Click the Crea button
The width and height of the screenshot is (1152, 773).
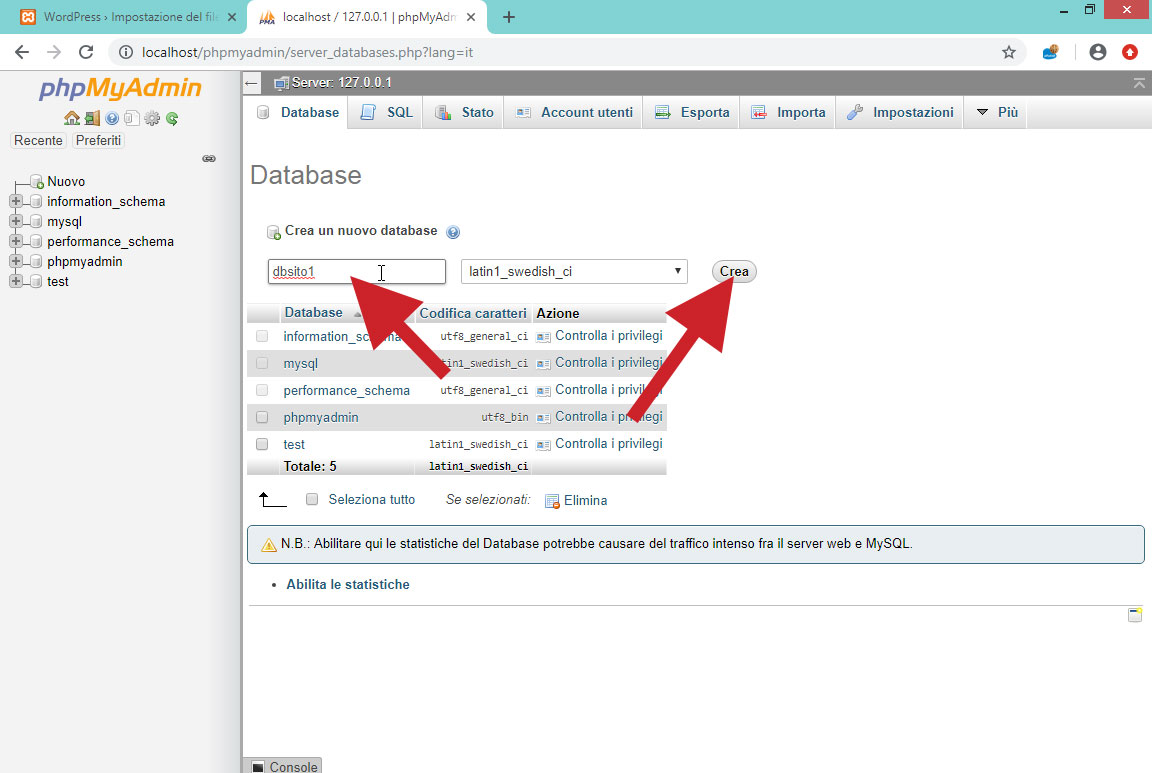click(x=734, y=272)
